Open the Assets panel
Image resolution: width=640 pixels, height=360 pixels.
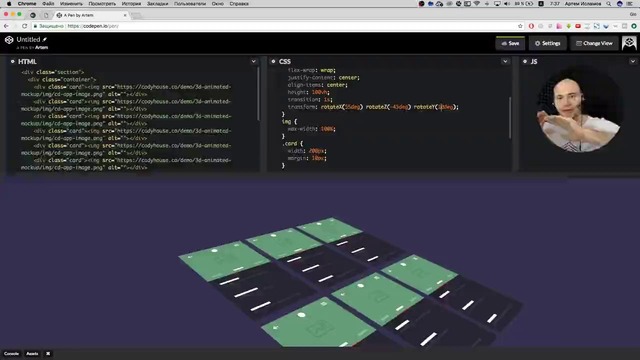(32, 353)
